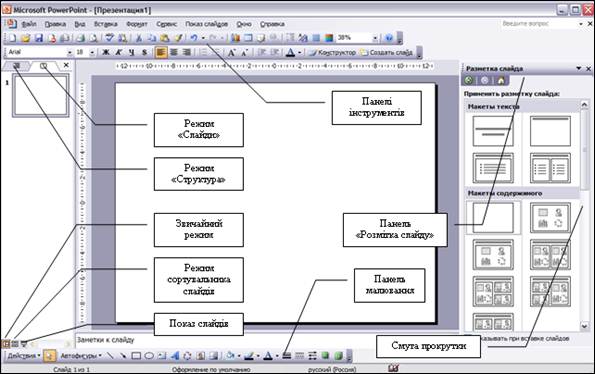Cut selection using the scissors icon
Screen dimensions: 595x374
pos(139,38)
